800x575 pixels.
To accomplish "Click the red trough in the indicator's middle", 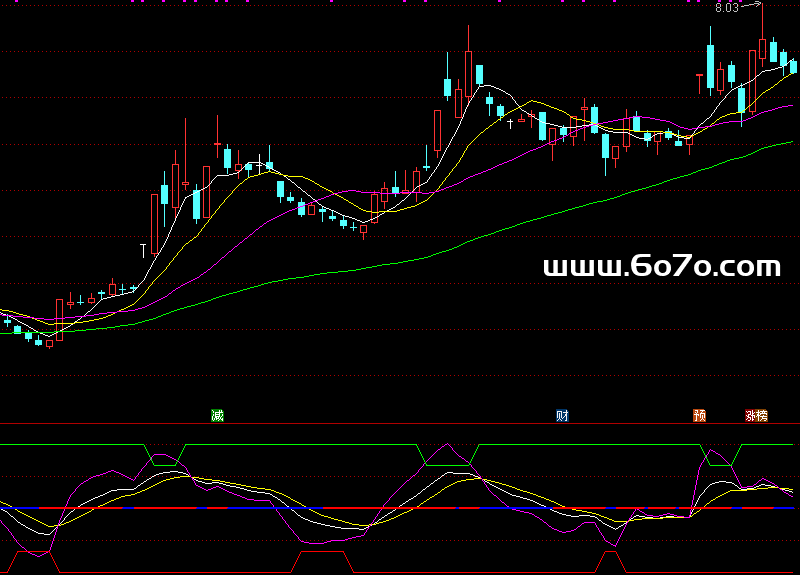I will tap(320, 552).
